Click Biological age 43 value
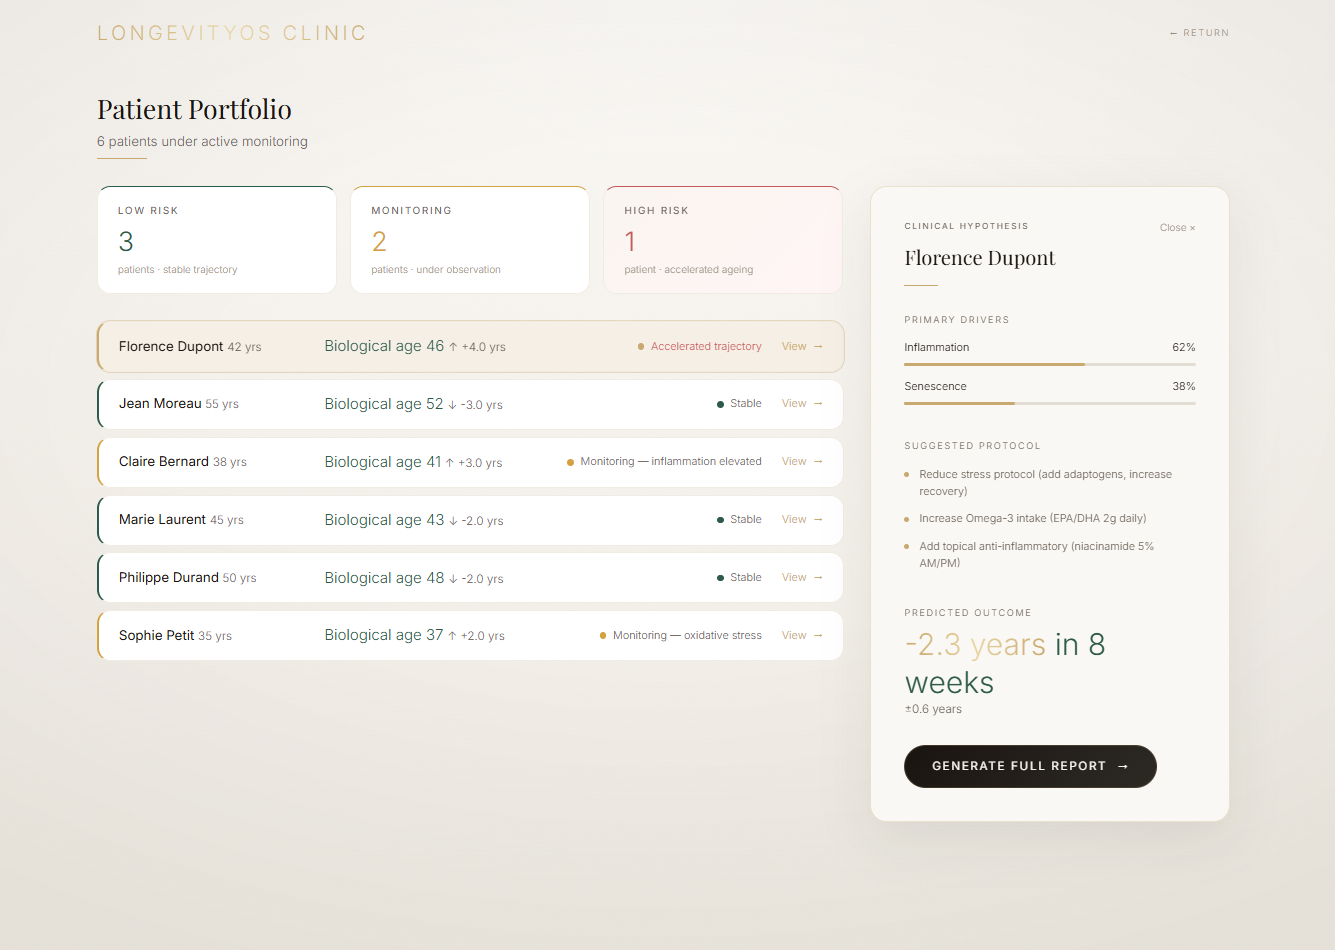The height and width of the screenshot is (950, 1335). point(384,520)
